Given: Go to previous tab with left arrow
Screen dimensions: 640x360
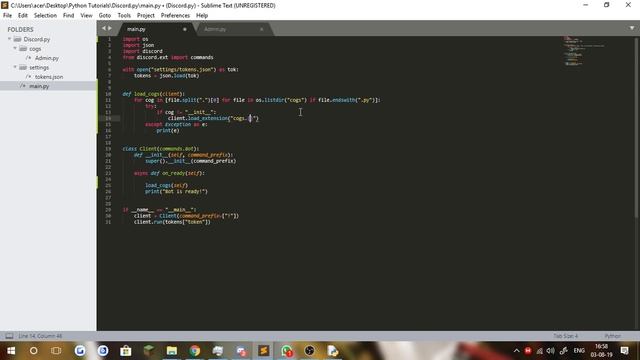Looking at the screenshot, I should pyautogui.click(x=104, y=28).
